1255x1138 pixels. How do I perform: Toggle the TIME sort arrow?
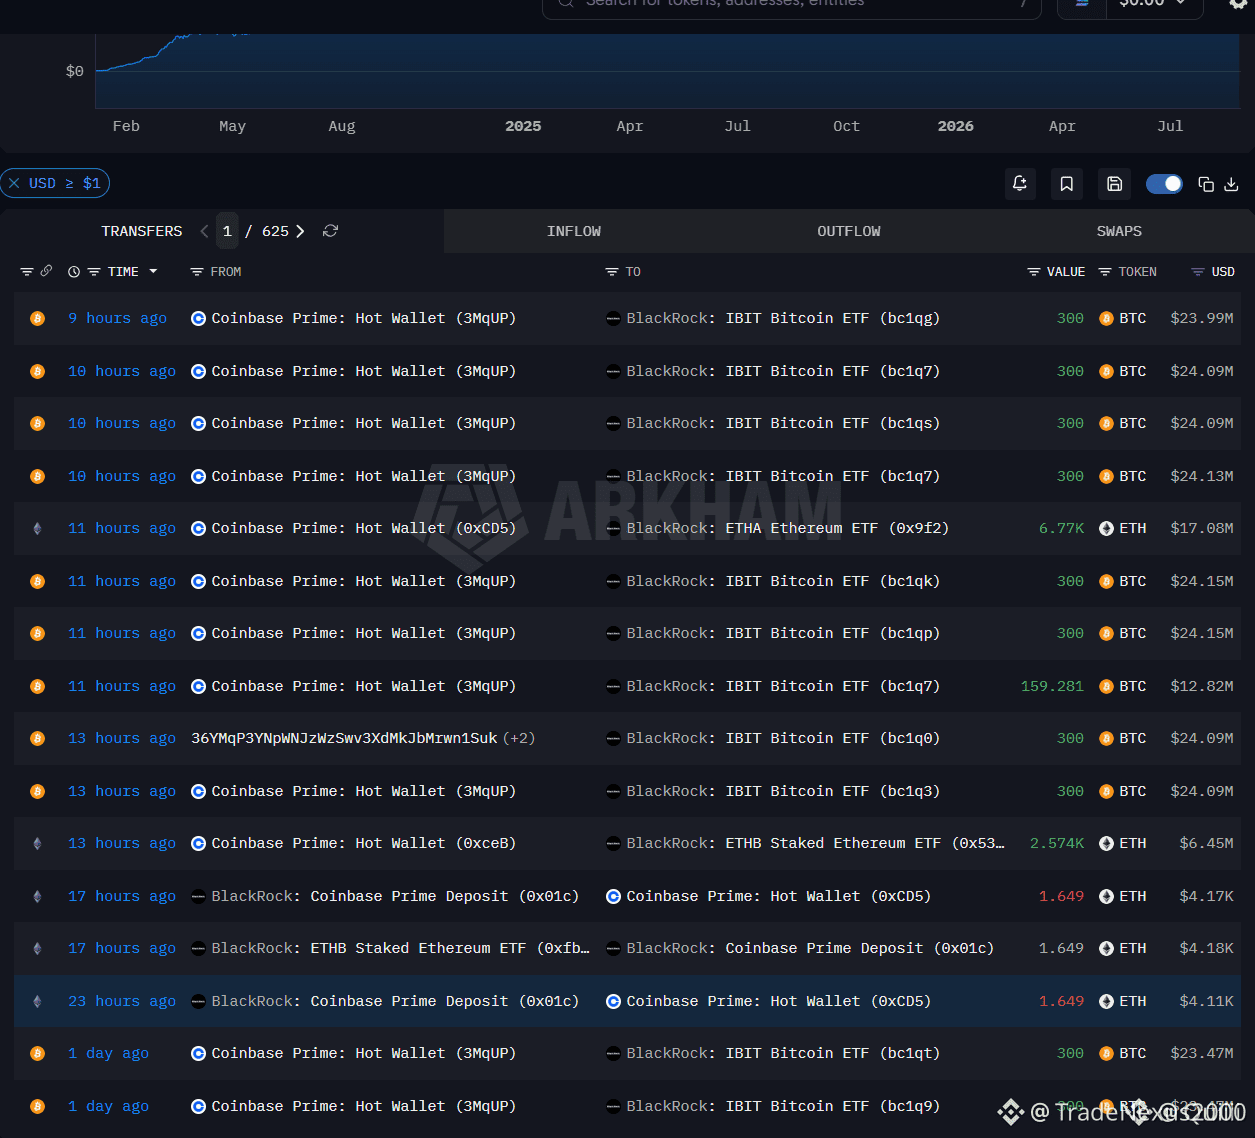coord(153,272)
